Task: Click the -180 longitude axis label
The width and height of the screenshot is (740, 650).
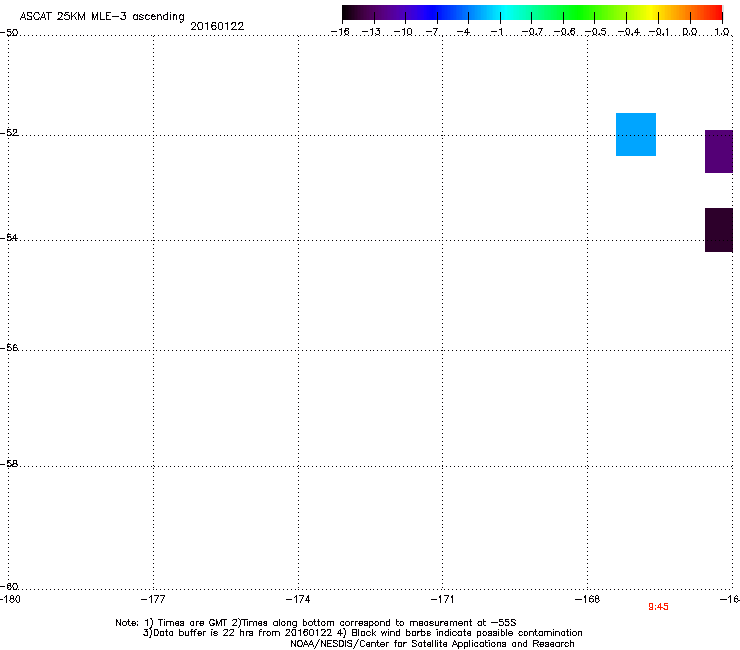Action: coord(10,599)
